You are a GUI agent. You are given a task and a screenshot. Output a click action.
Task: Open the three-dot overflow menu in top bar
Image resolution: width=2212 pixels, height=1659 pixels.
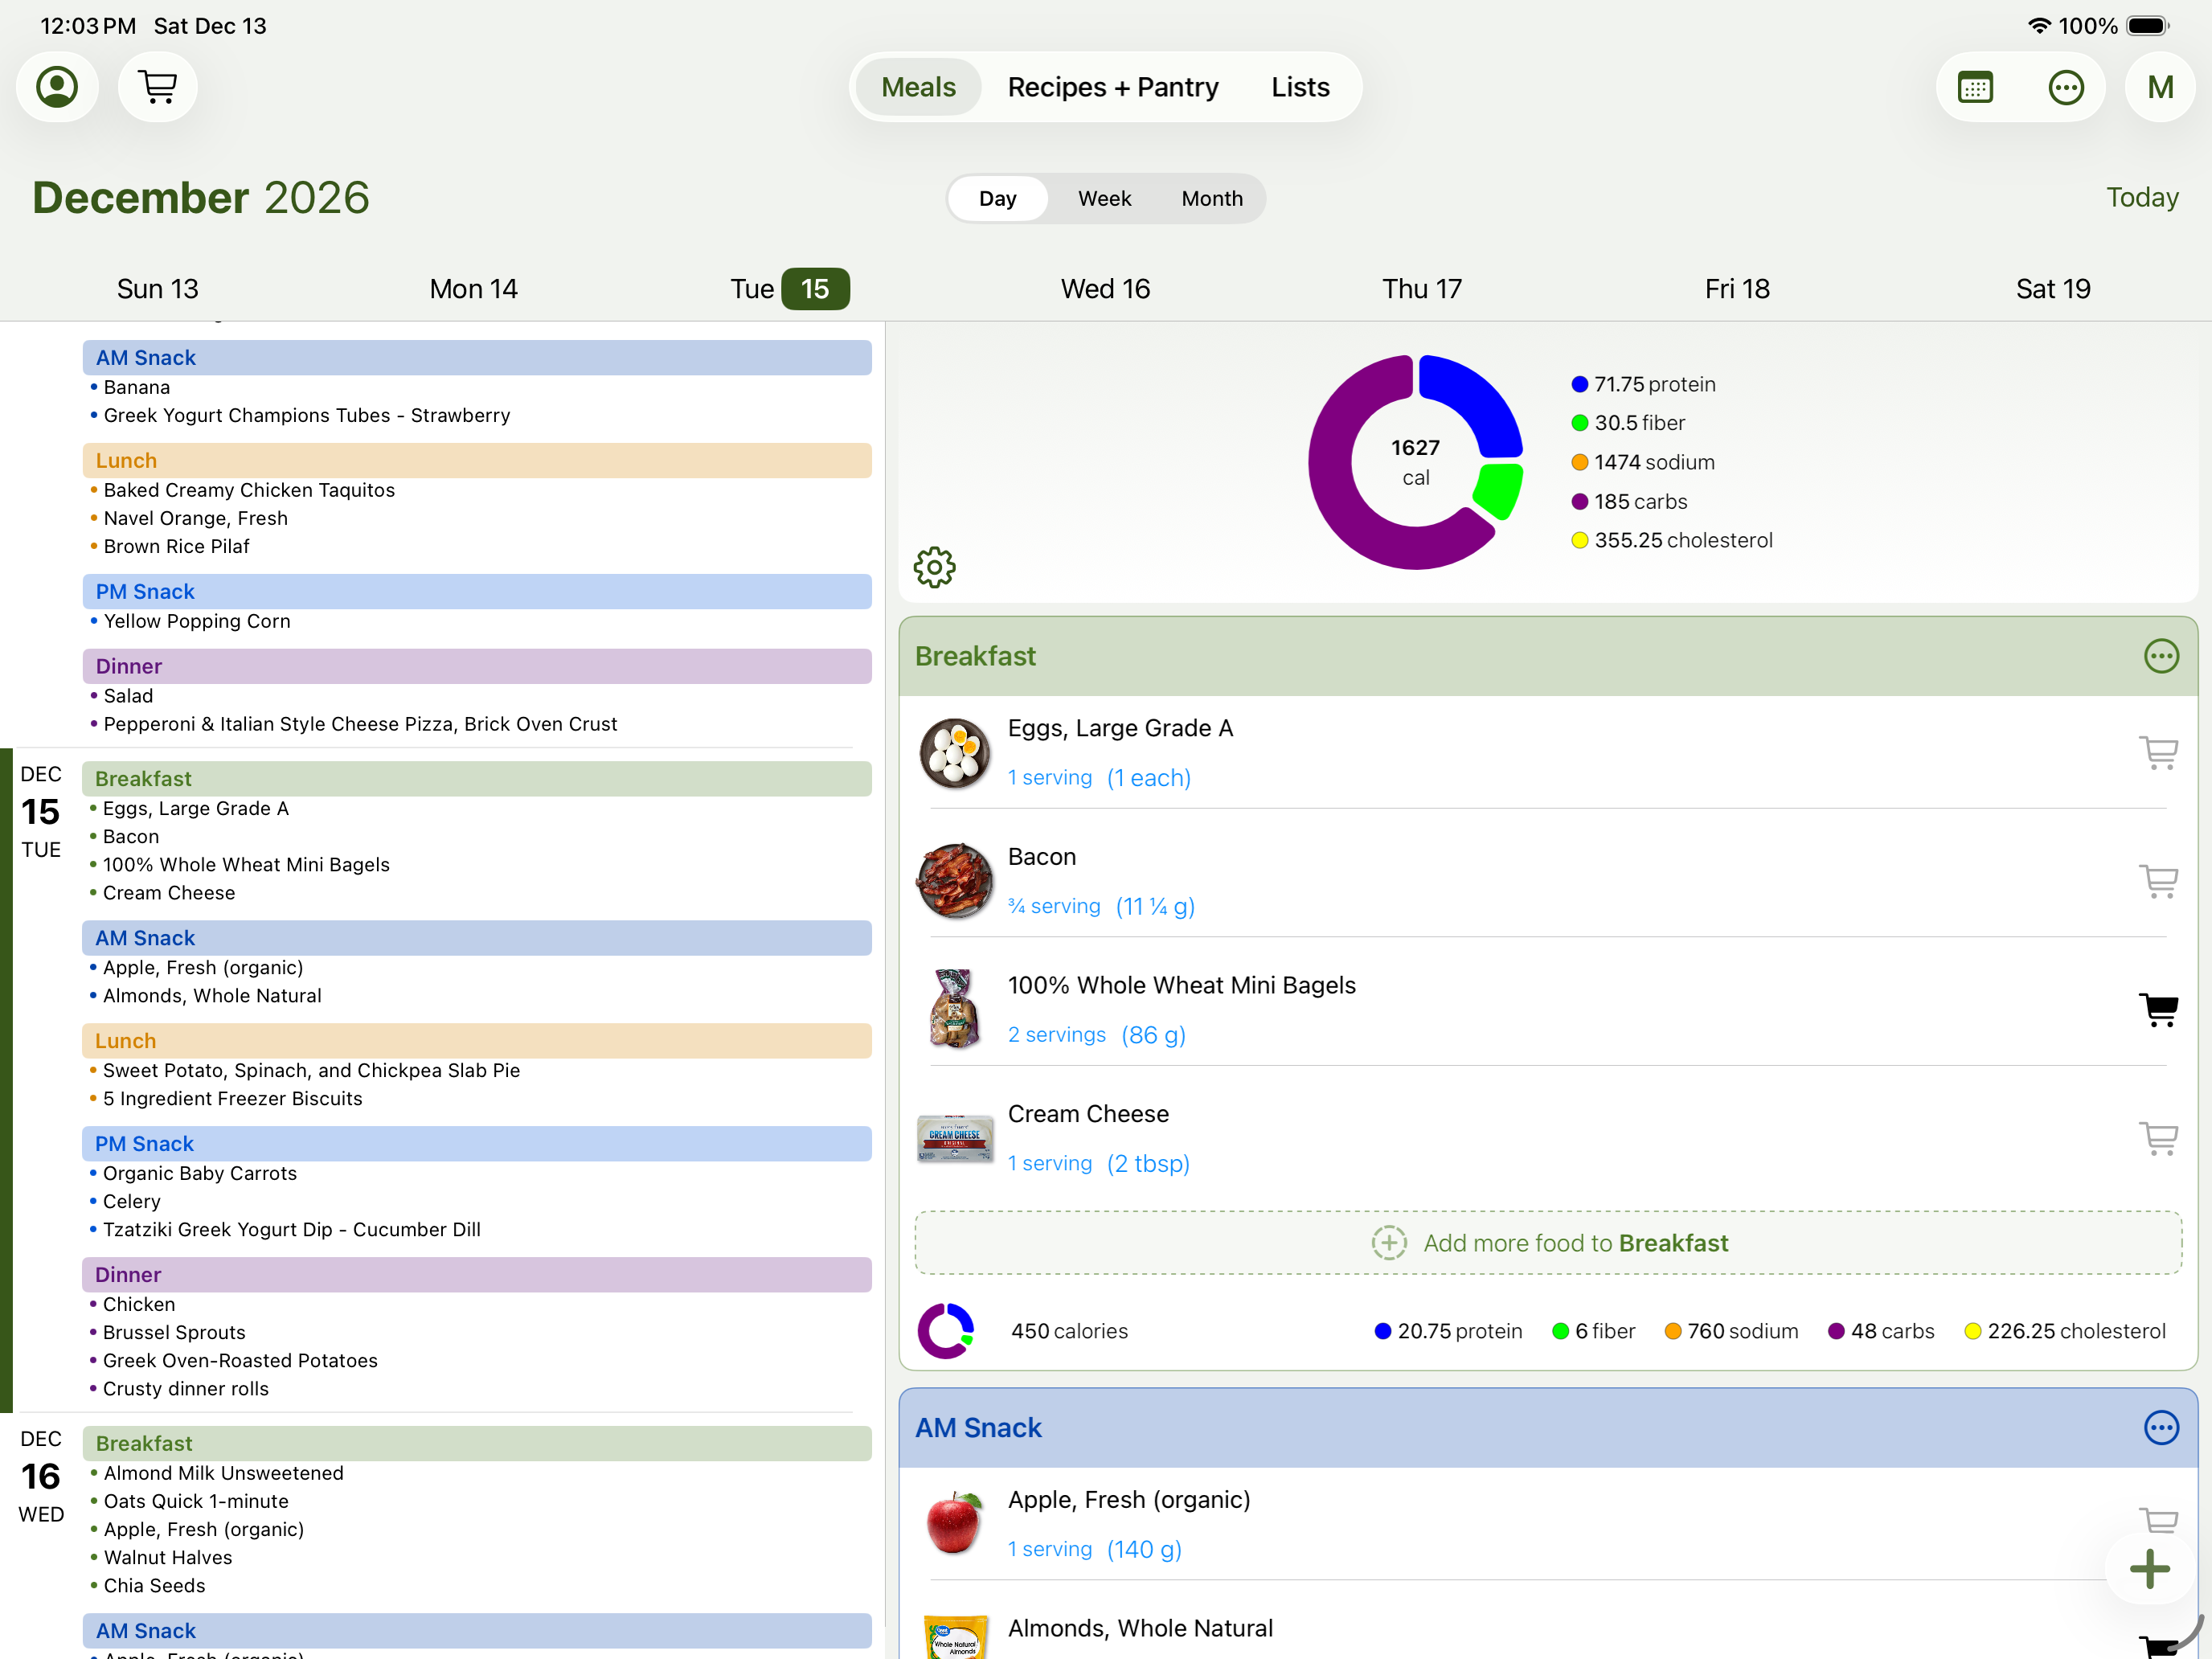click(2066, 87)
